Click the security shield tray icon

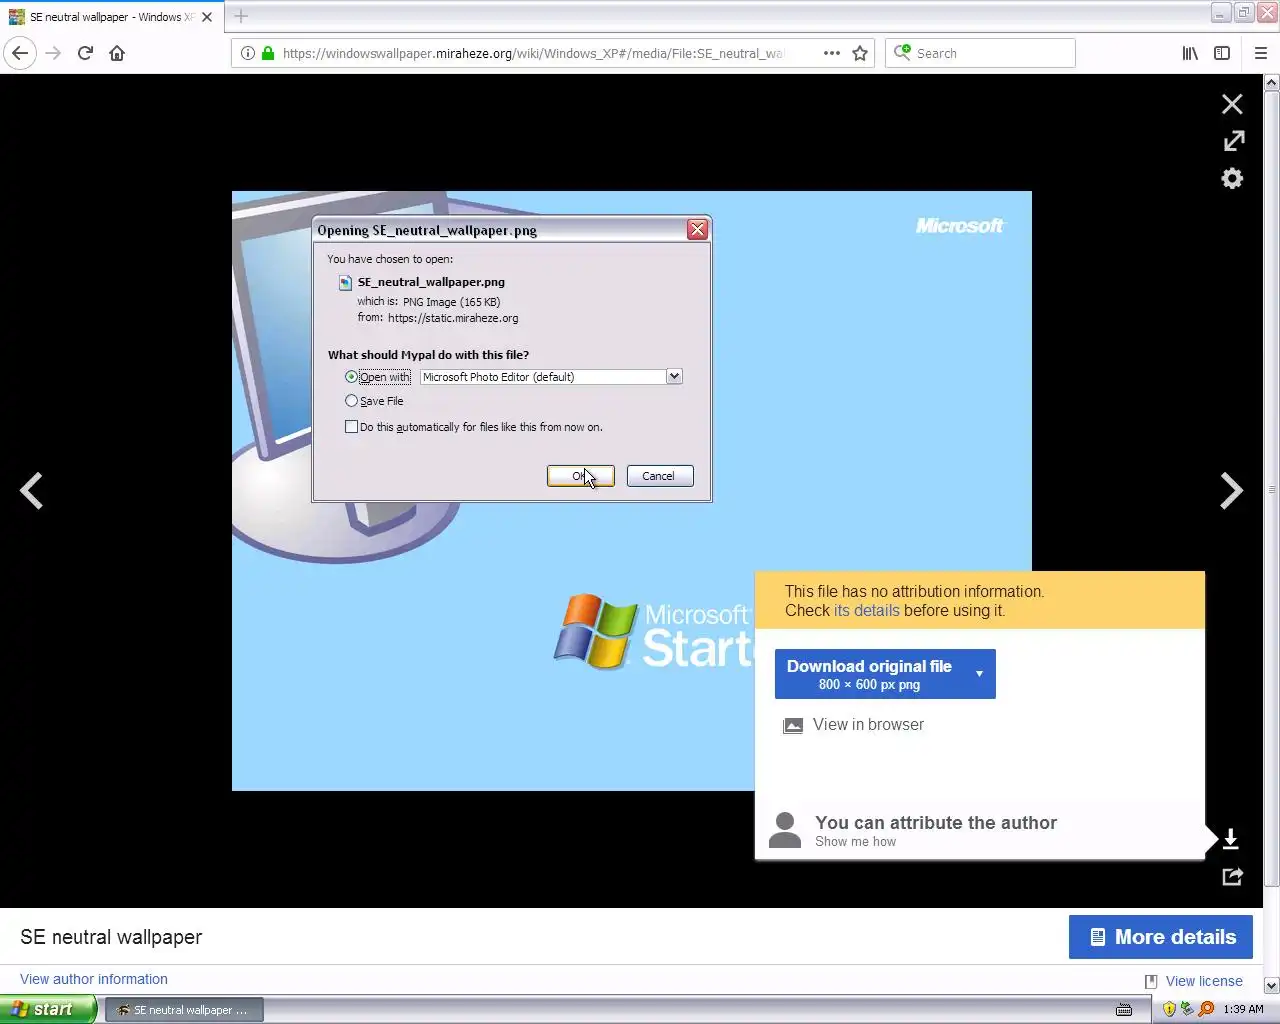pos(1169,1009)
